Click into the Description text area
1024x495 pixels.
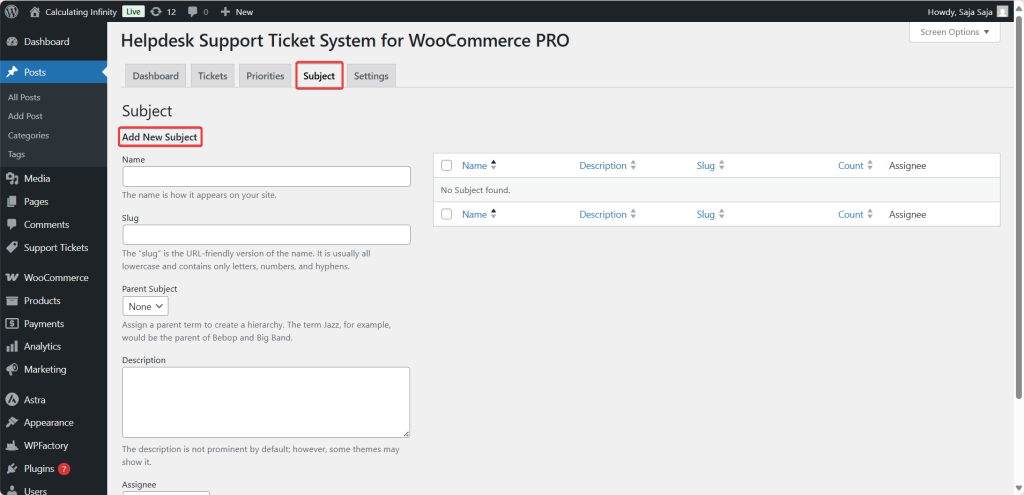266,402
